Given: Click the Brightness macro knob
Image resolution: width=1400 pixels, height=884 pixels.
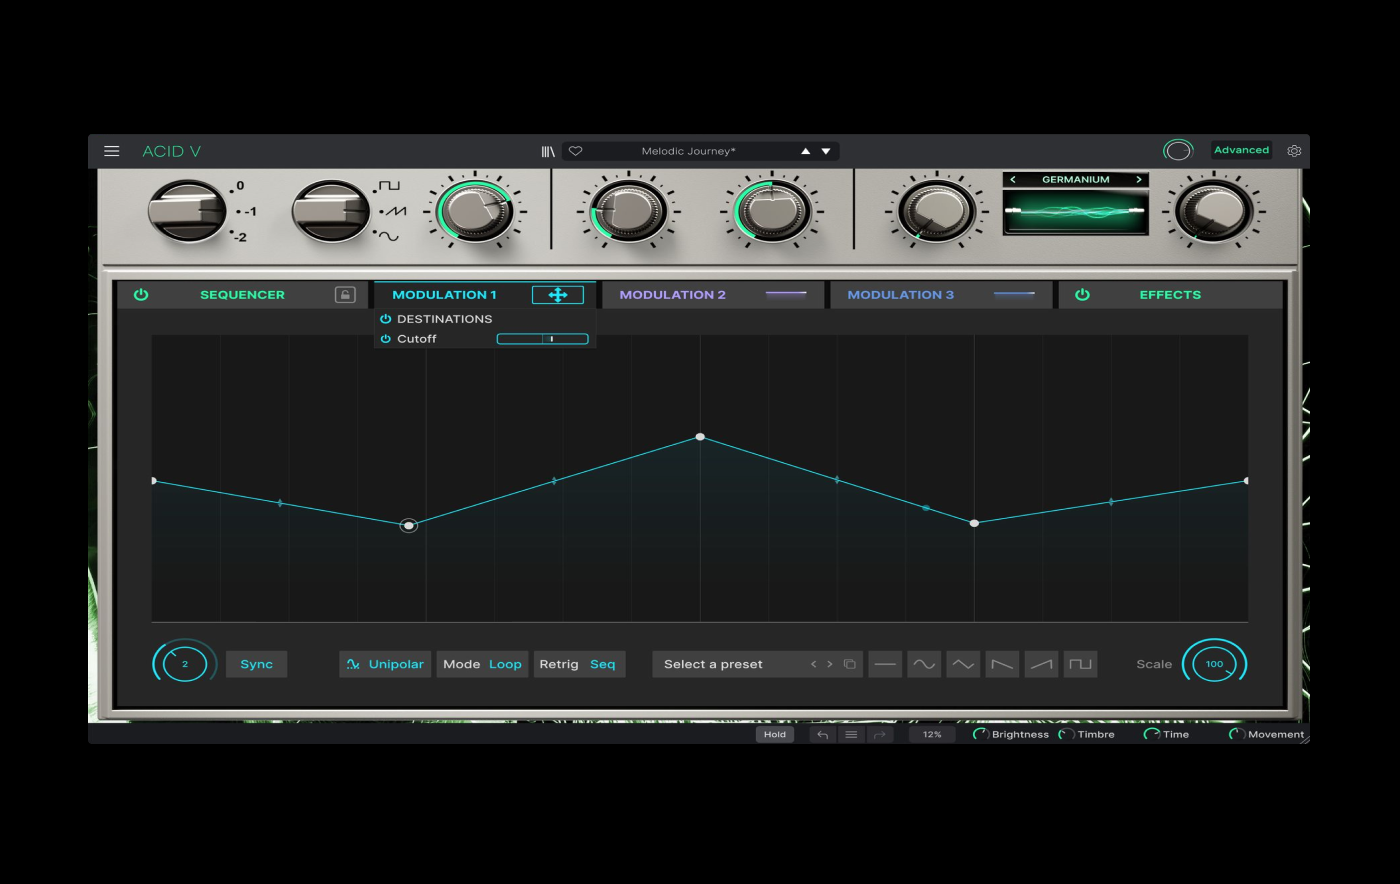Looking at the screenshot, I should tap(981, 735).
